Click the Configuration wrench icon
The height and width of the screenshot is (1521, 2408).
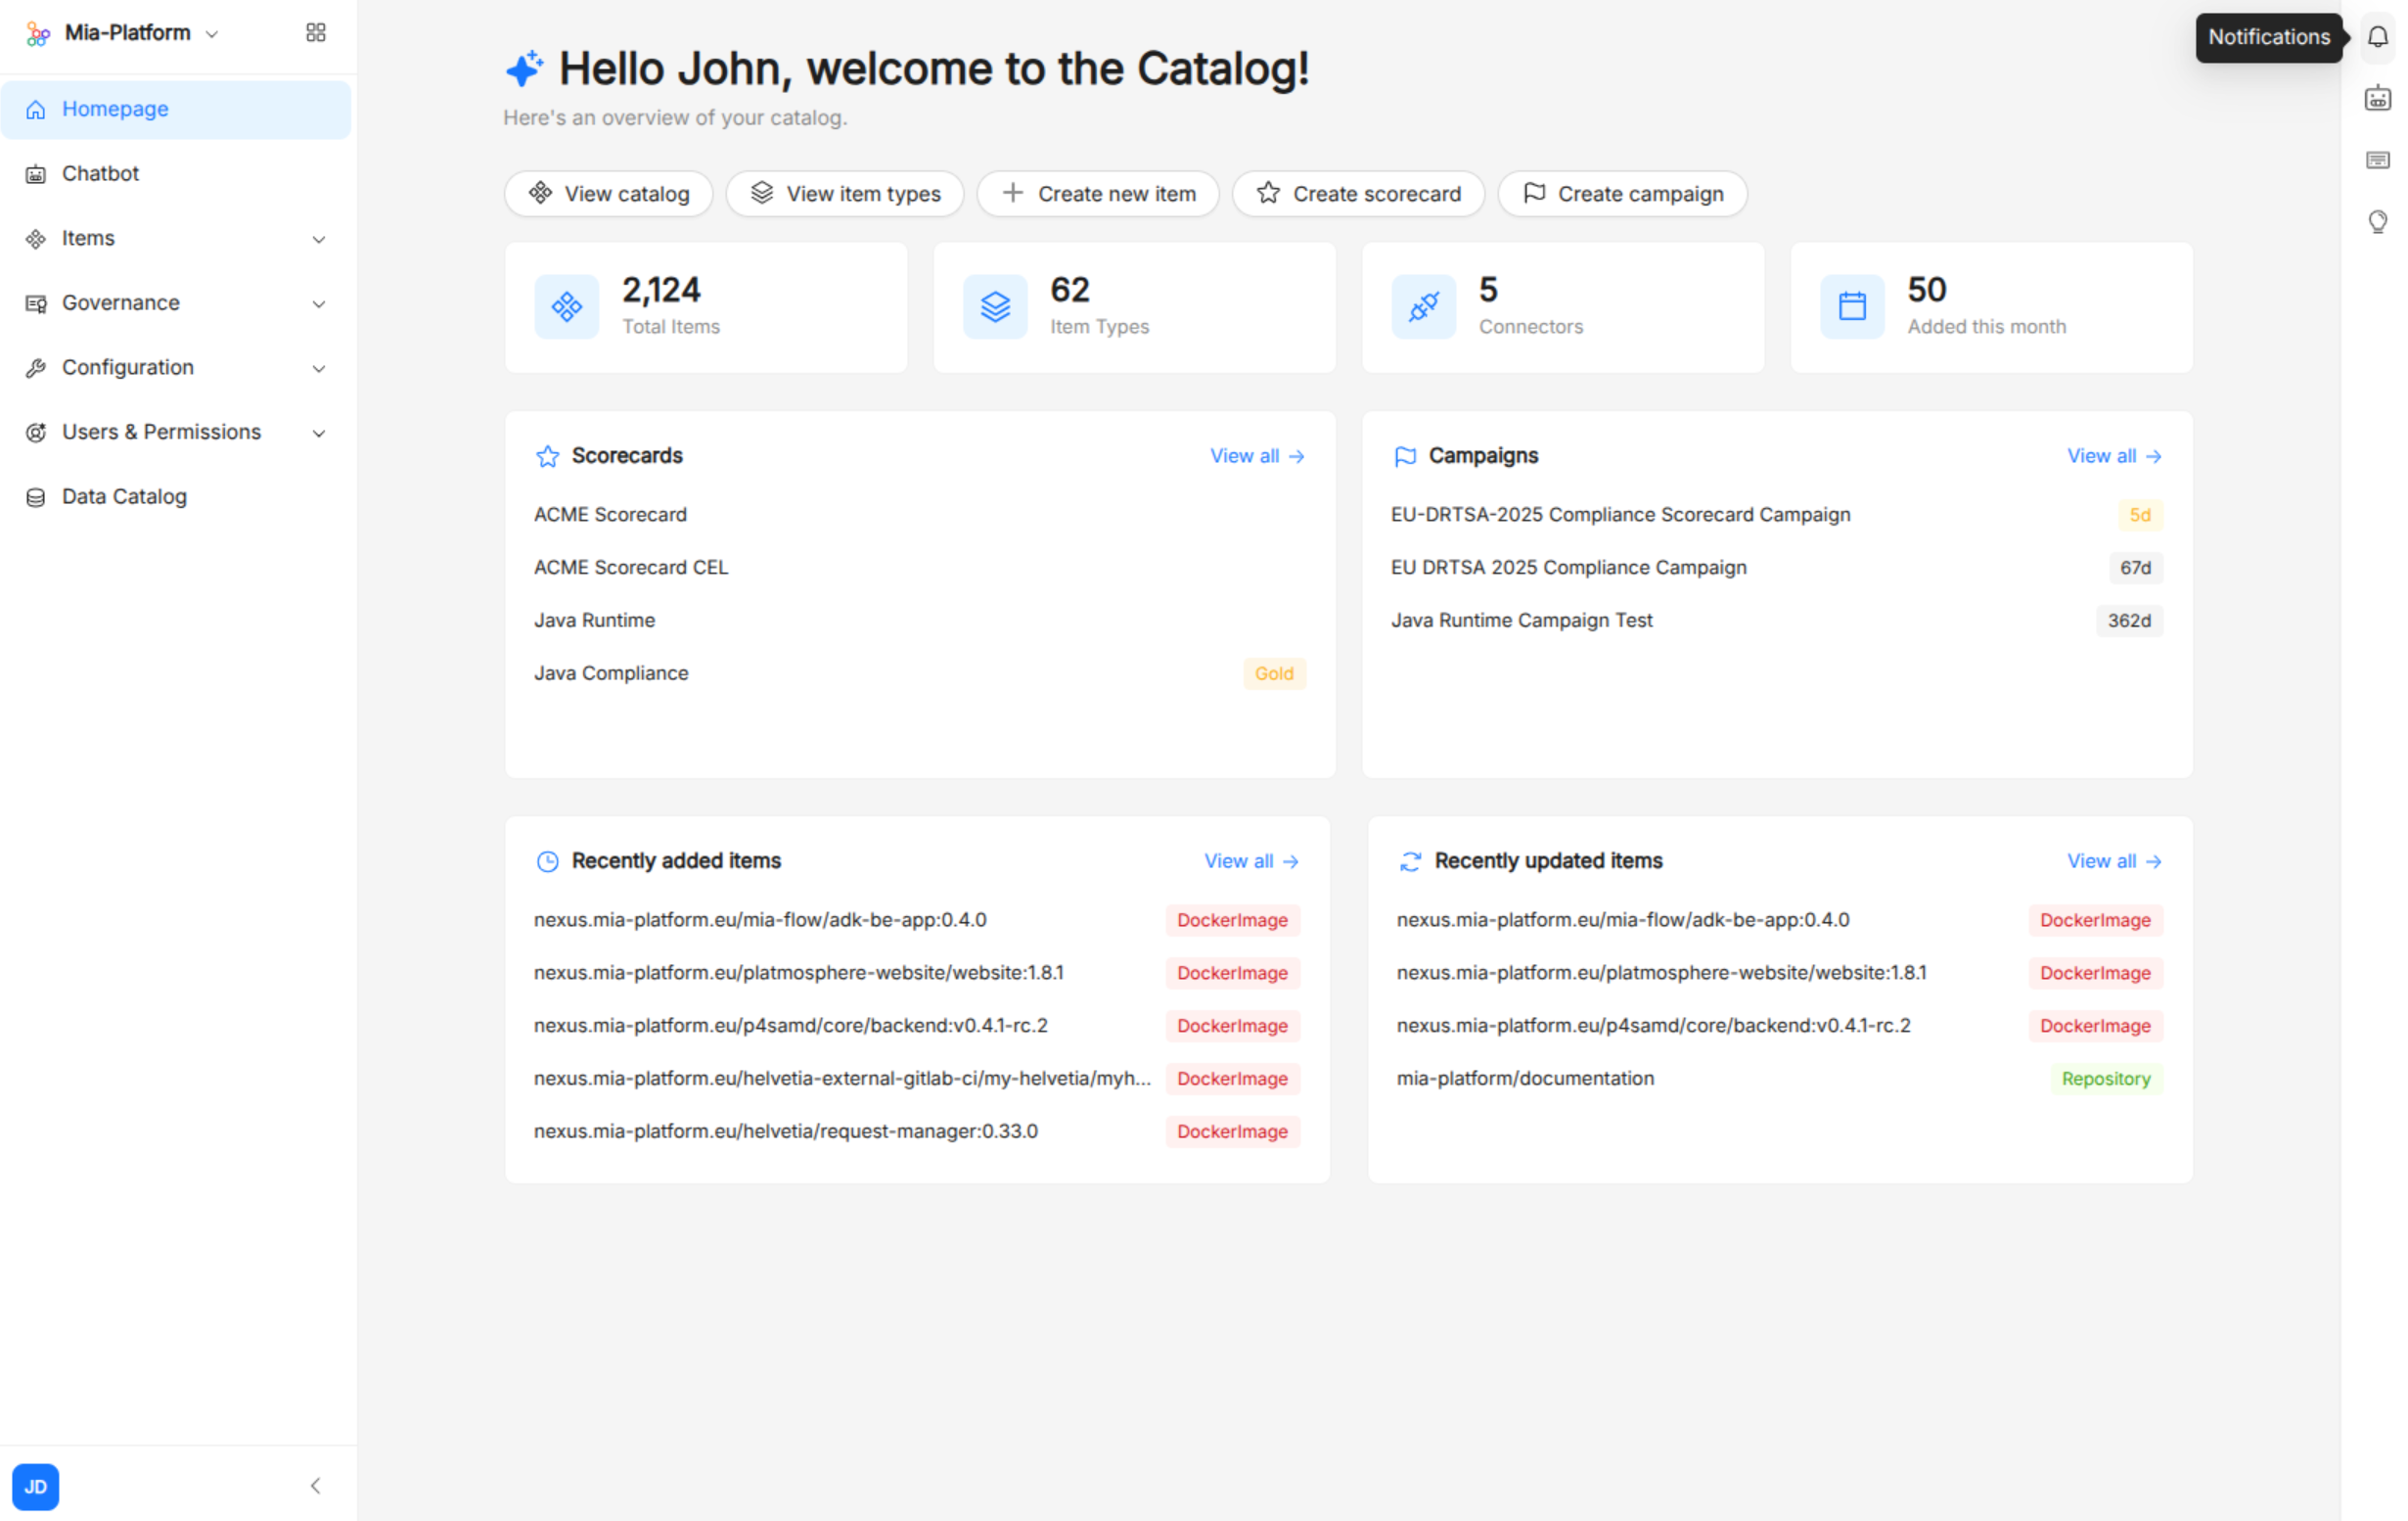click(36, 368)
